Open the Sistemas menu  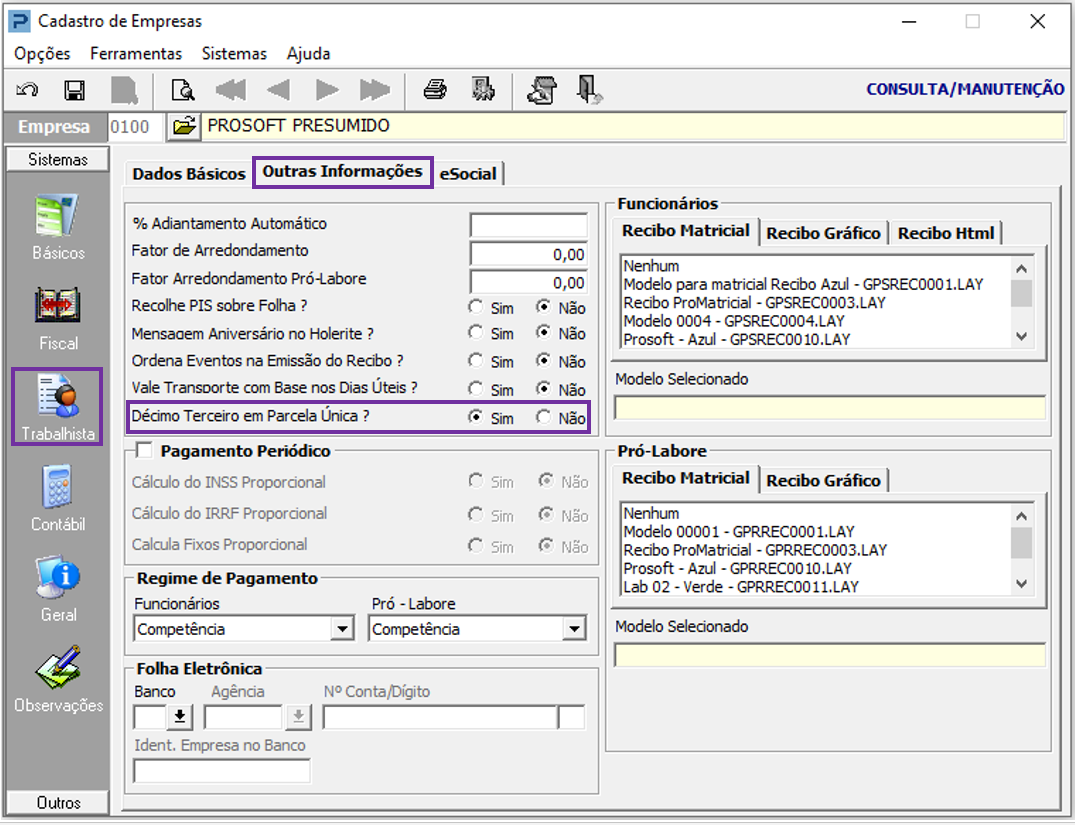tap(234, 53)
